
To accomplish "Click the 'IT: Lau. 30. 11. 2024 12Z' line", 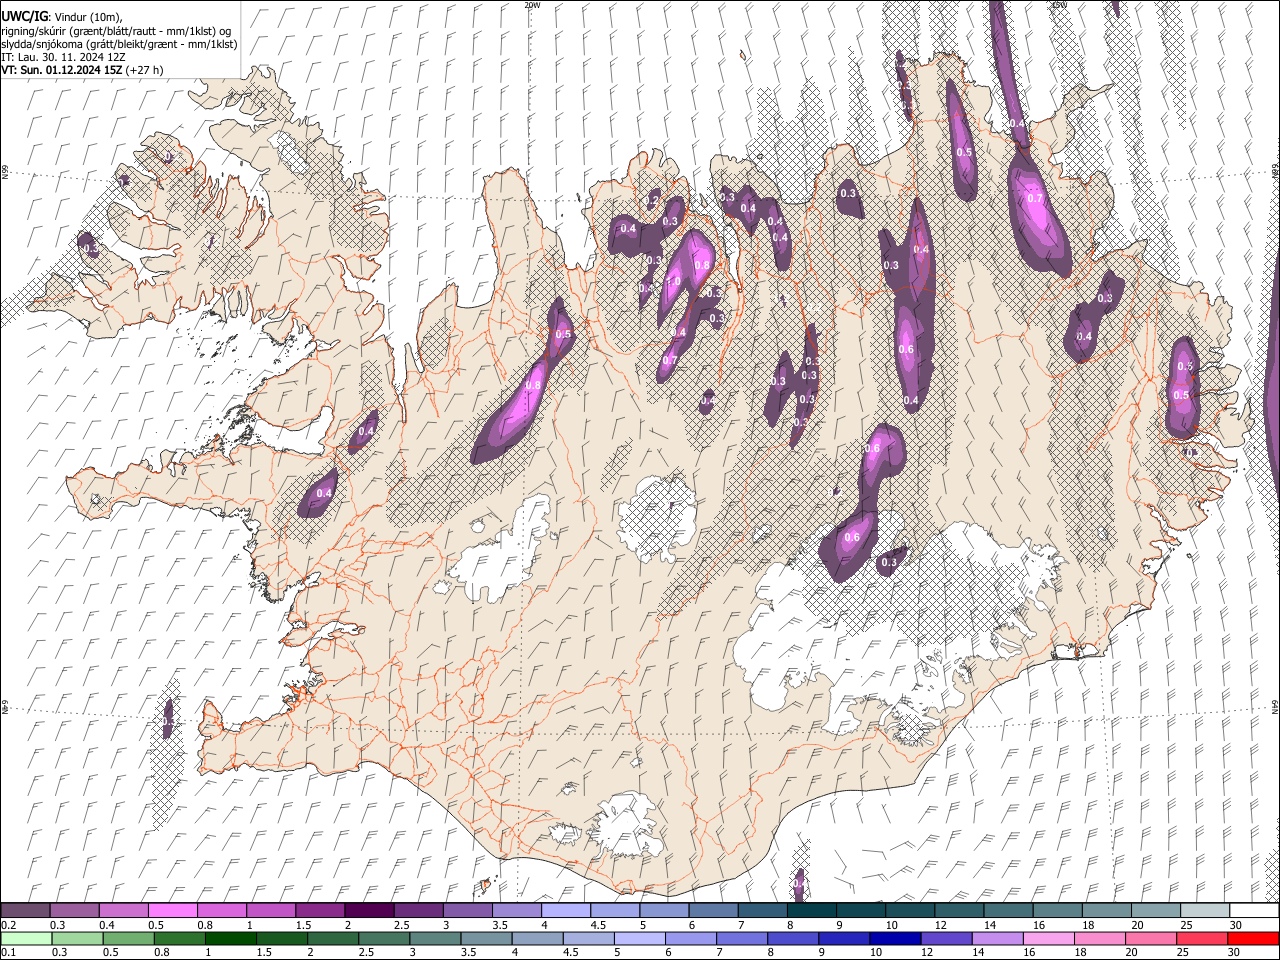I will tap(63, 57).
